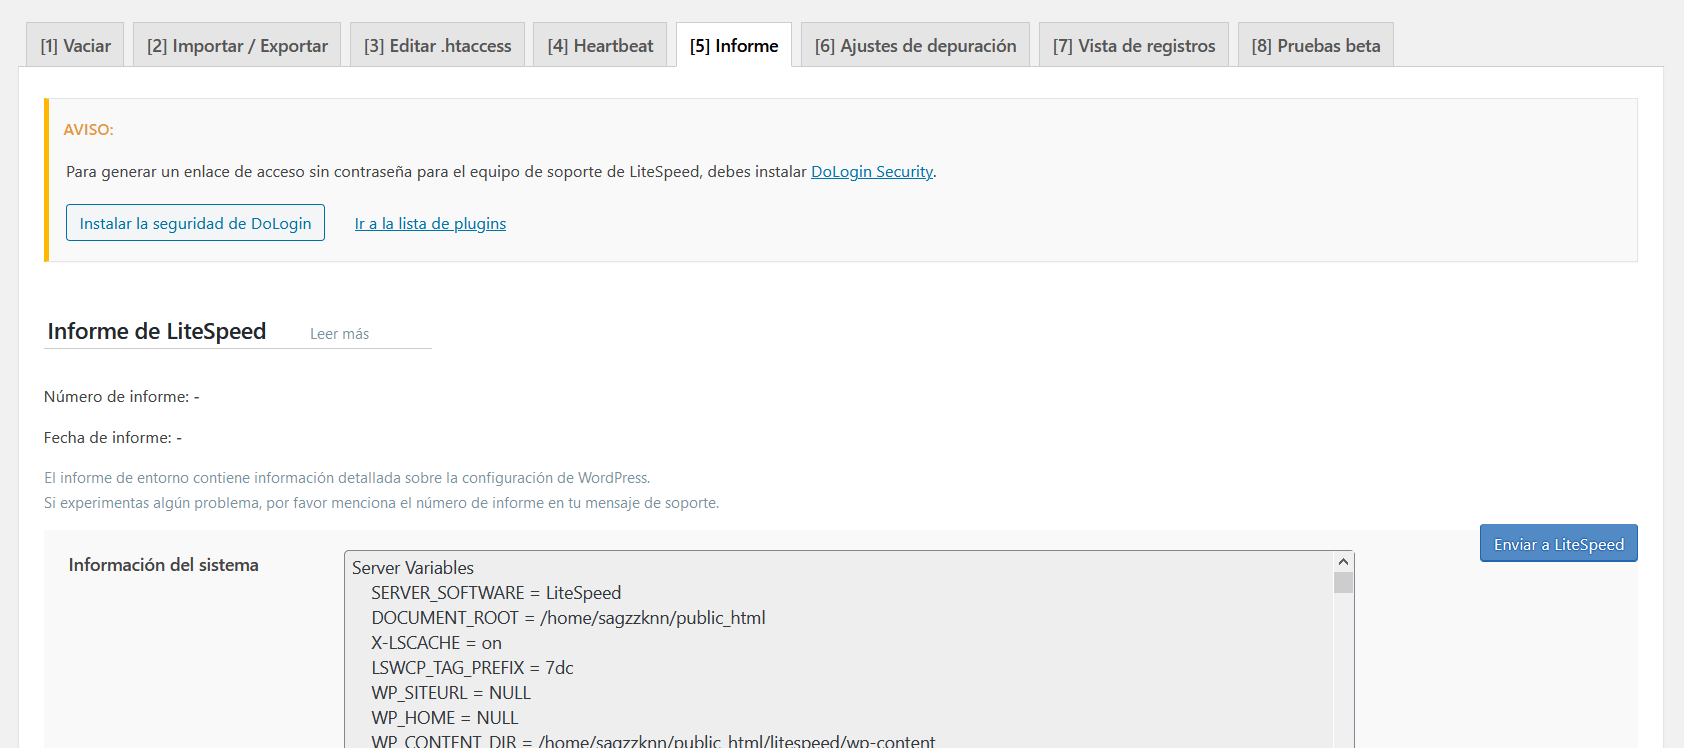Click the SERVER_SOFTWARE = LiteSpeed line
1684x748 pixels.
pos(496,593)
